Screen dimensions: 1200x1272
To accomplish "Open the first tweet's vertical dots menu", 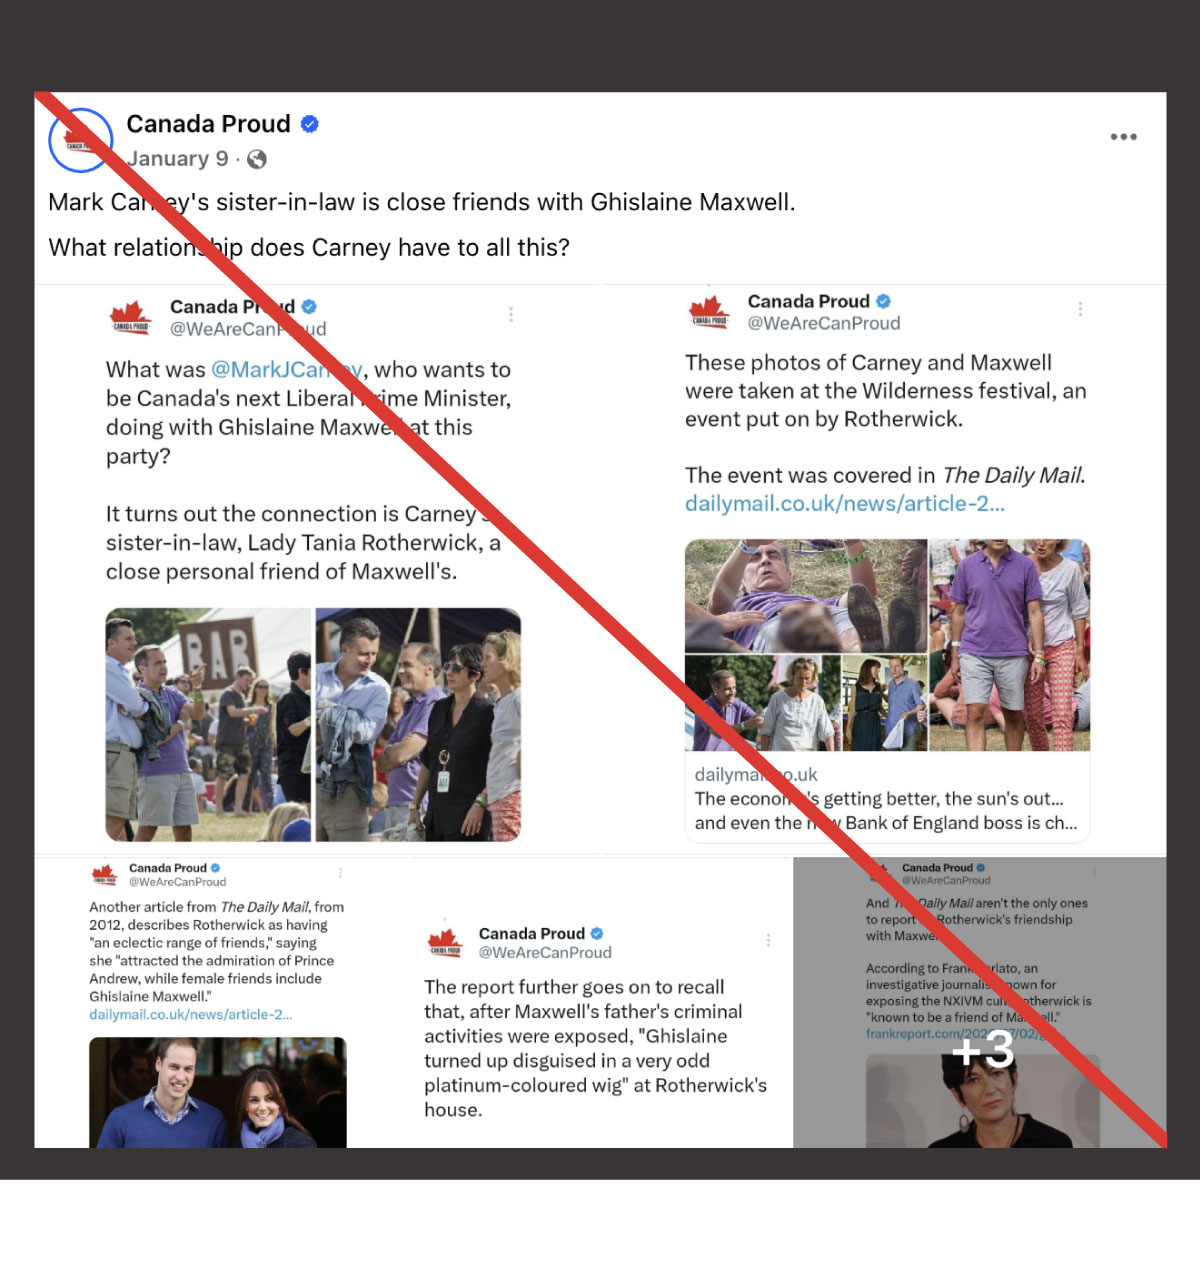I will tap(511, 314).
